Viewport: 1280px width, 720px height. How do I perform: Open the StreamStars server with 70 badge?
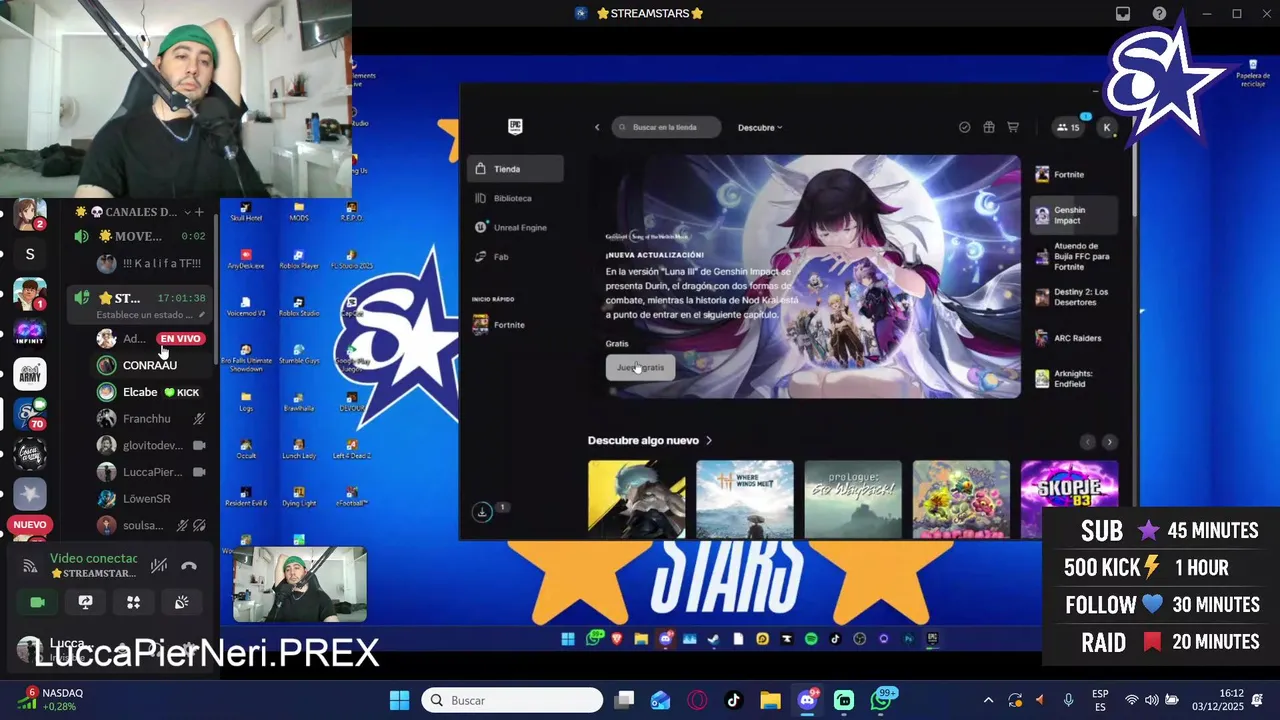pyautogui.click(x=30, y=414)
